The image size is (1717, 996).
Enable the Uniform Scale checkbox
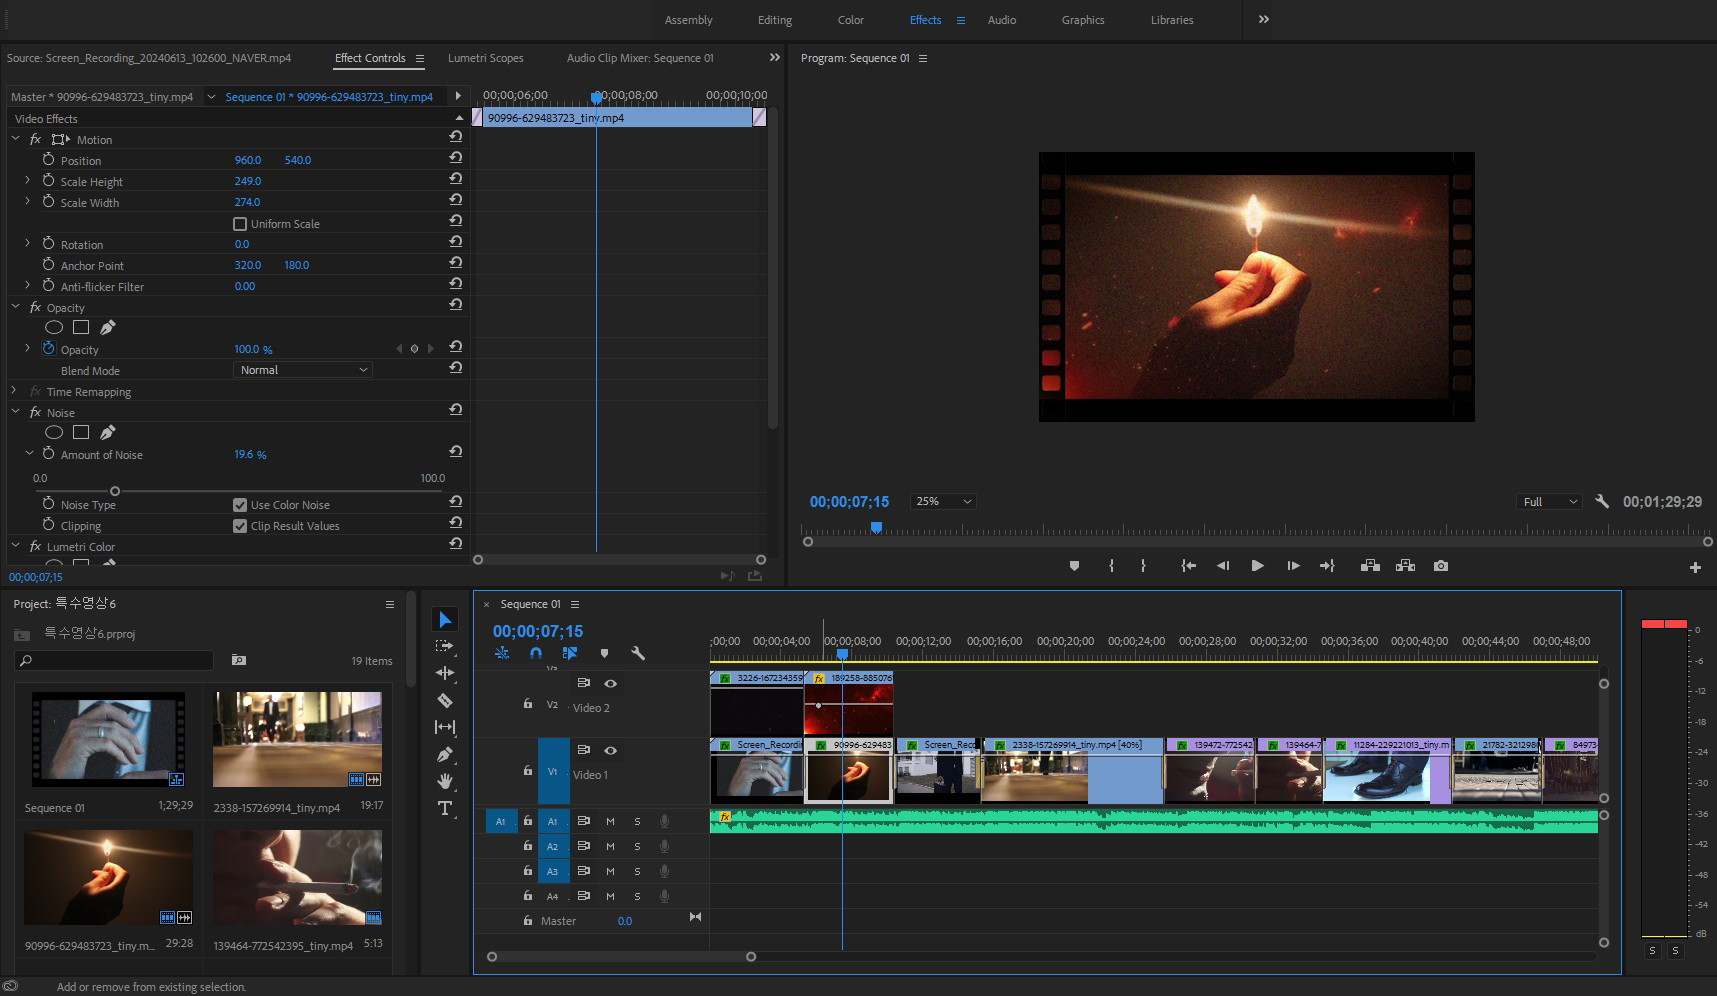[240, 224]
